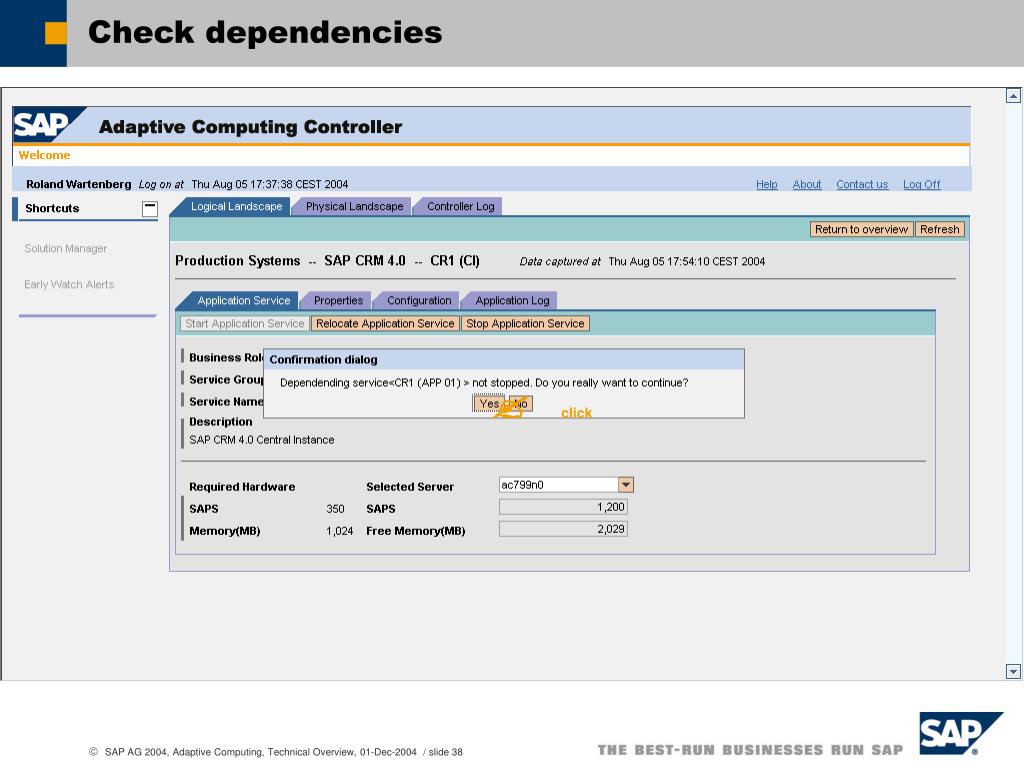1024x768 pixels.
Task: Click the Refresh button
Action: (939, 229)
